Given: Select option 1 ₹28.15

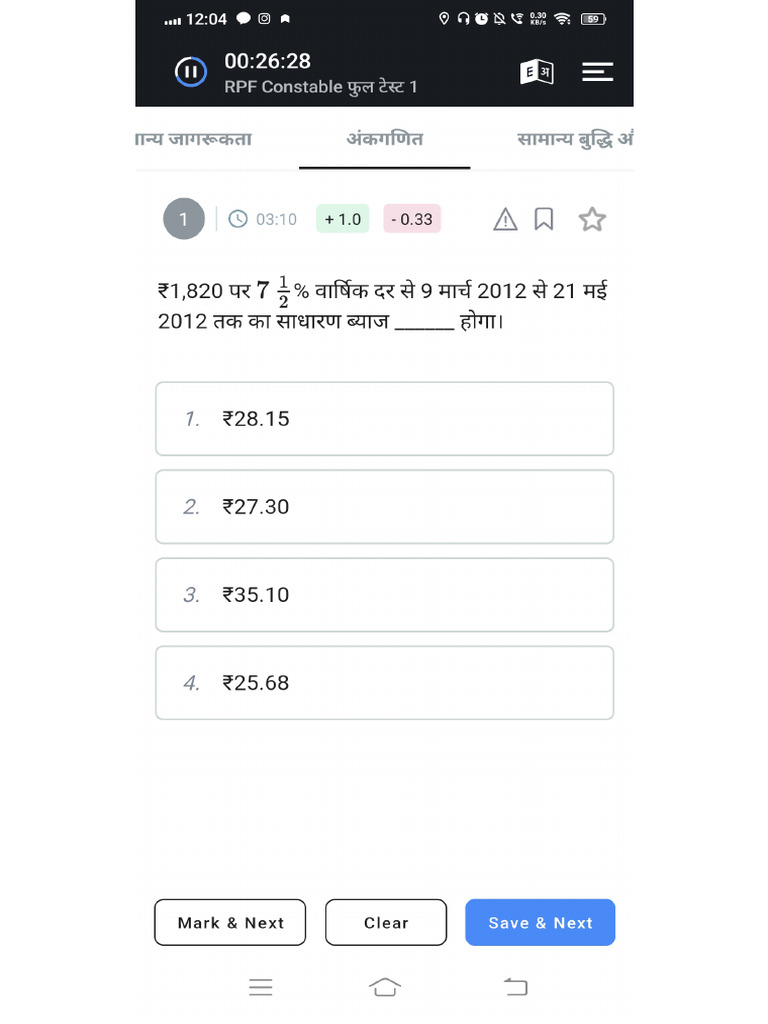Looking at the screenshot, I should click(x=384, y=419).
